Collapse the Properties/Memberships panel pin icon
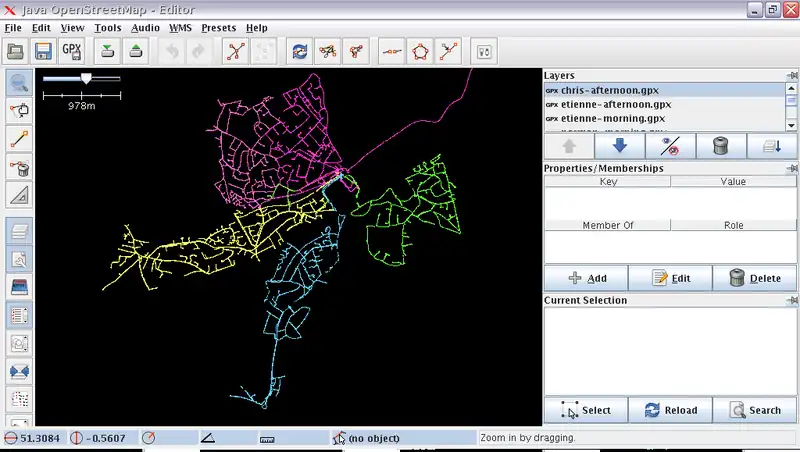Image resolution: width=800 pixels, height=452 pixels. [x=792, y=168]
